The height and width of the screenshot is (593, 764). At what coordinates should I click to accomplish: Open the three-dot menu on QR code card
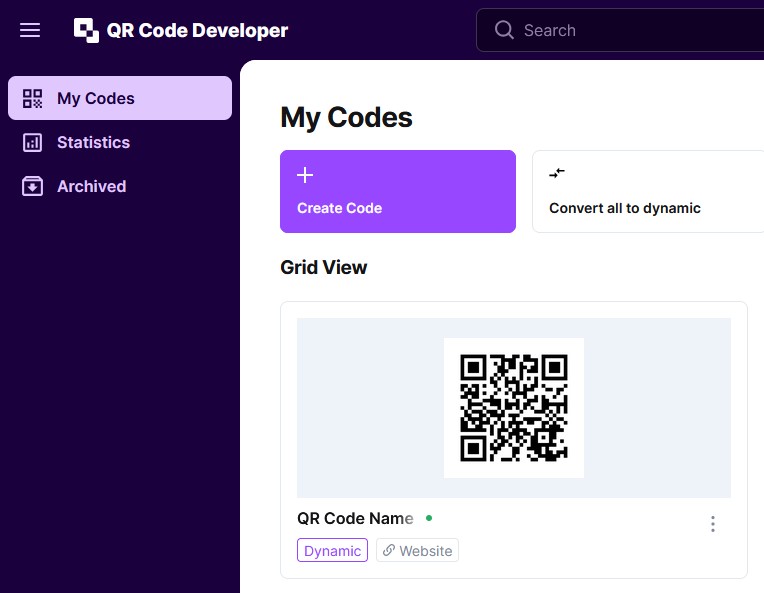(712, 524)
